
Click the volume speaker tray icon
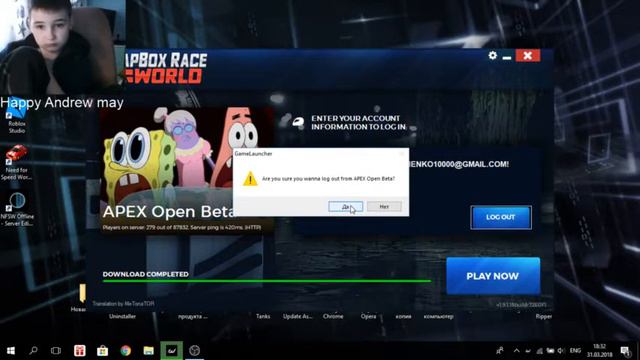(x=561, y=351)
